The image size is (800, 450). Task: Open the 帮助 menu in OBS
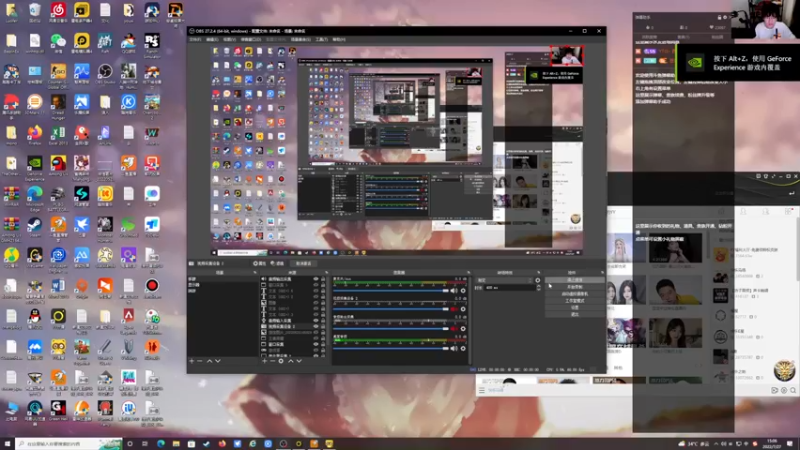tap(339, 39)
